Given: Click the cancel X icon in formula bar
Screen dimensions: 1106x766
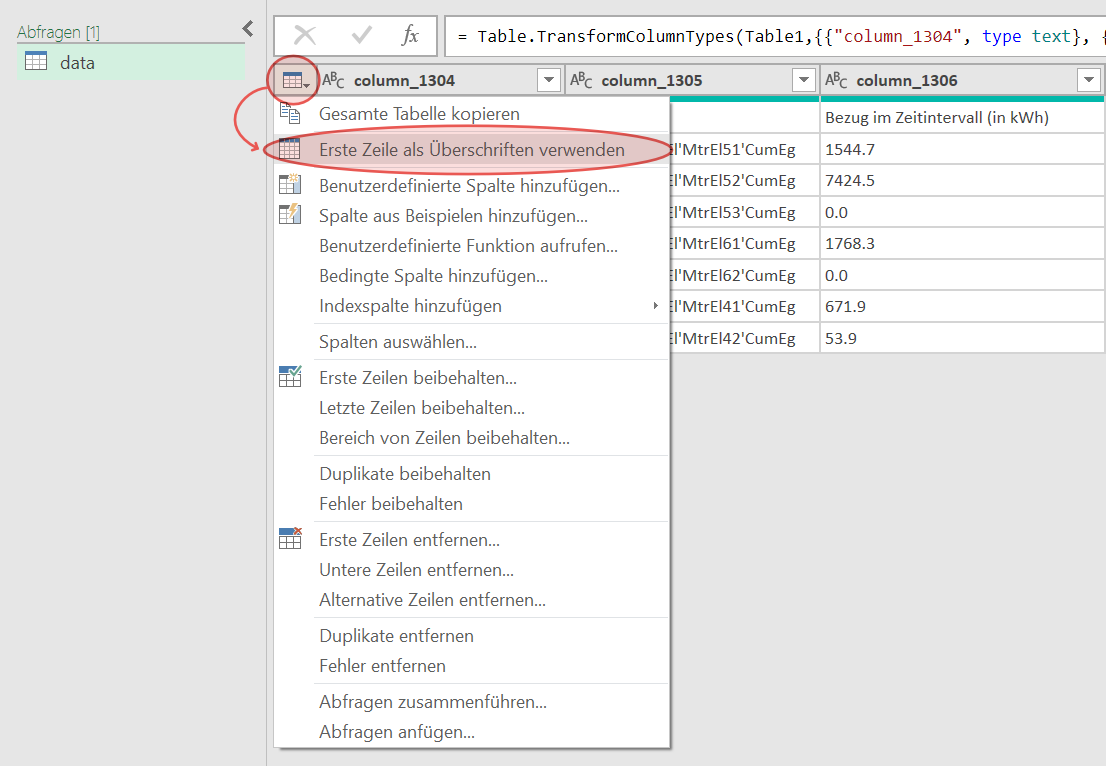Looking at the screenshot, I should (x=305, y=35).
